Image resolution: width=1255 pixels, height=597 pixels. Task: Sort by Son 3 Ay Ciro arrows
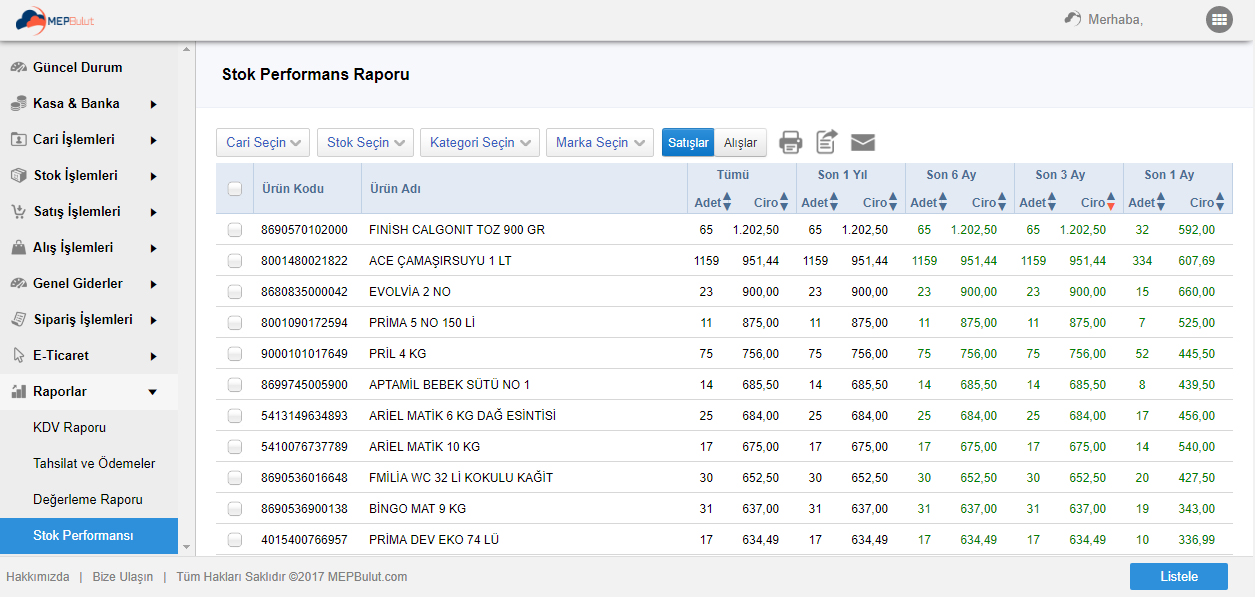pos(1112,202)
